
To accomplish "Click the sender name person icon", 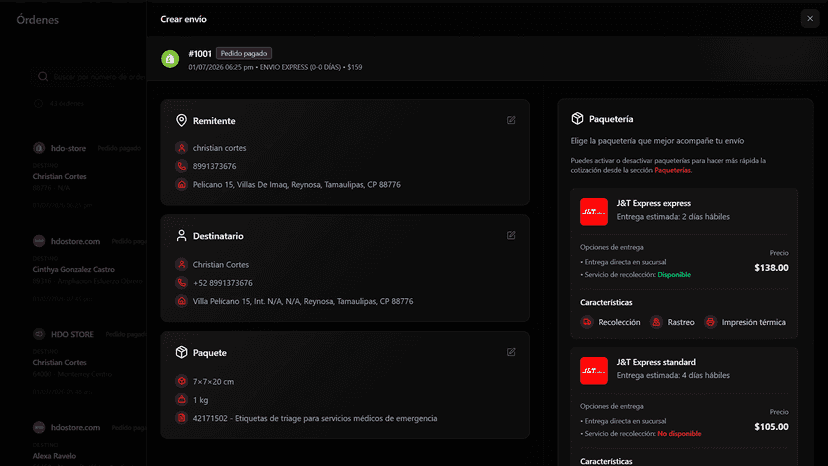I will (x=182, y=148).
